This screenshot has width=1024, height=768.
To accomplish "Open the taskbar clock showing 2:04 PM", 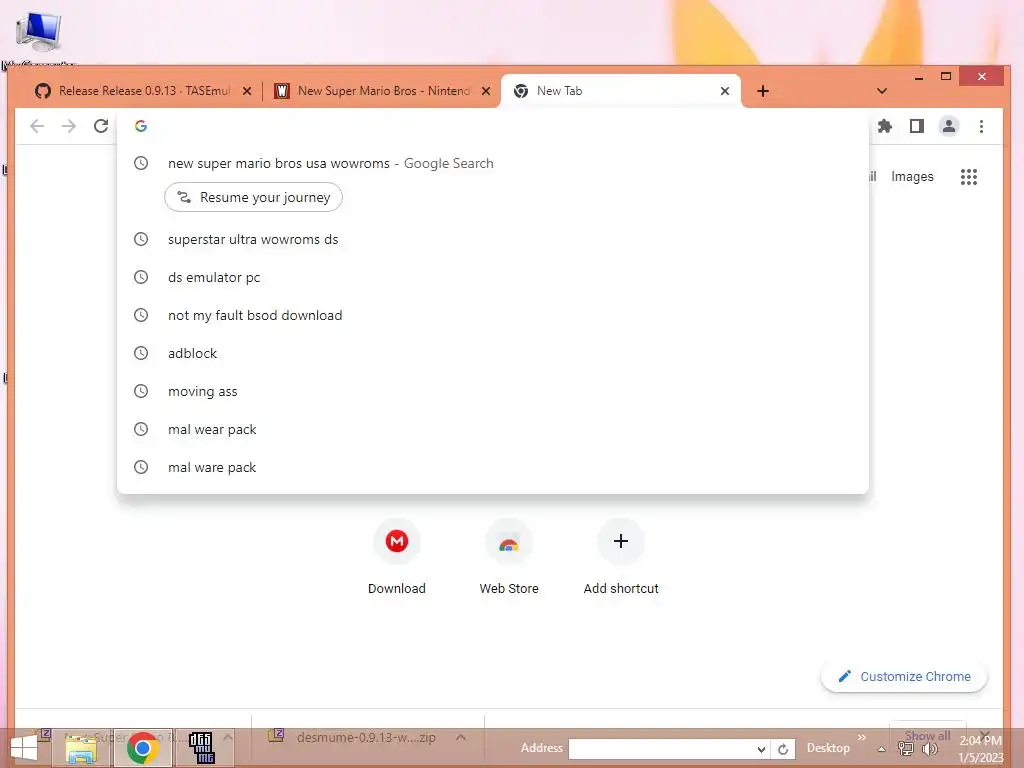I will point(980,749).
